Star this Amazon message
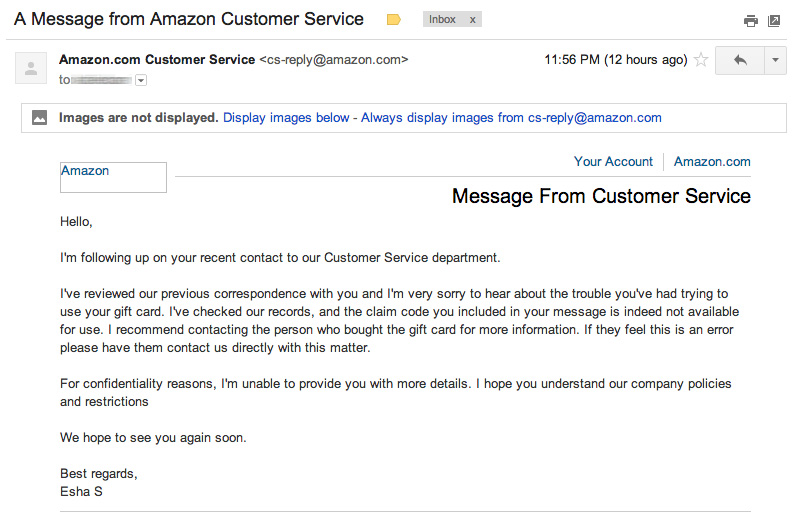This screenshot has height=519, width=801. [701, 60]
